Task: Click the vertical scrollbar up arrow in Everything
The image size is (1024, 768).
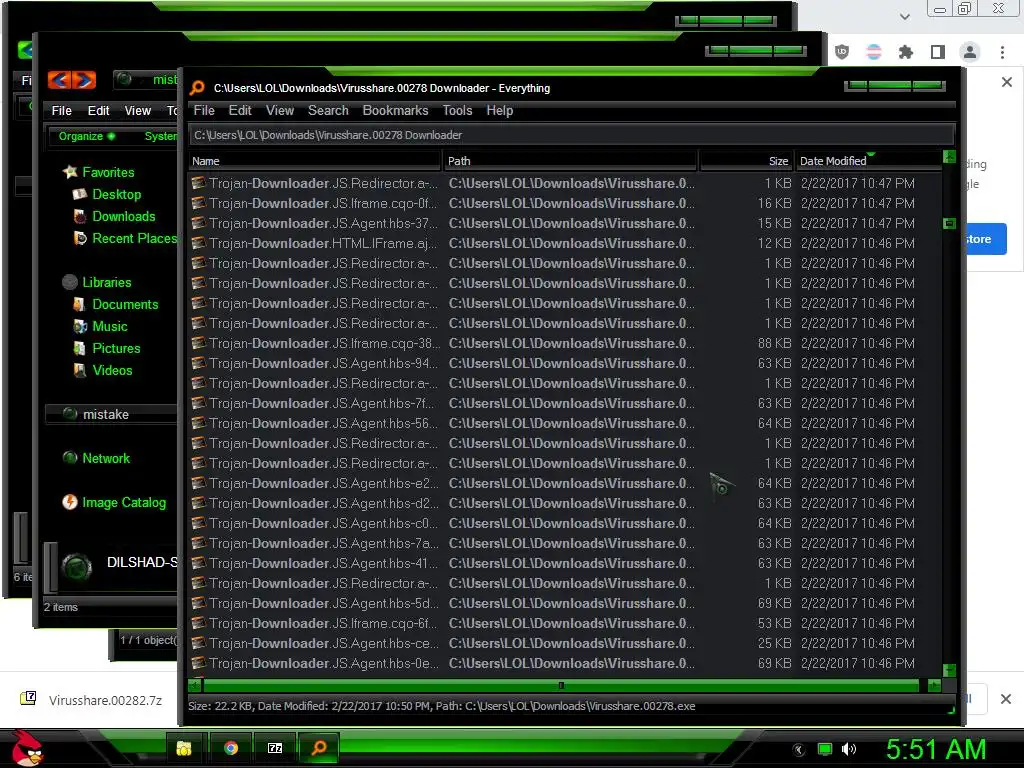Action: [x=950, y=157]
